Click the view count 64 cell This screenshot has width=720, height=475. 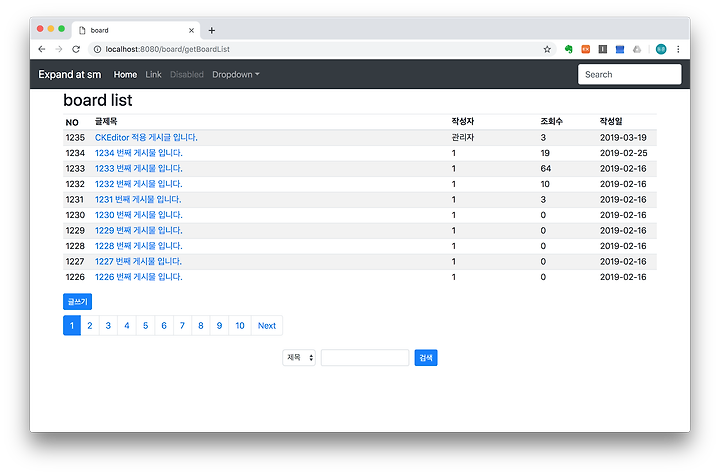[546, 169]
